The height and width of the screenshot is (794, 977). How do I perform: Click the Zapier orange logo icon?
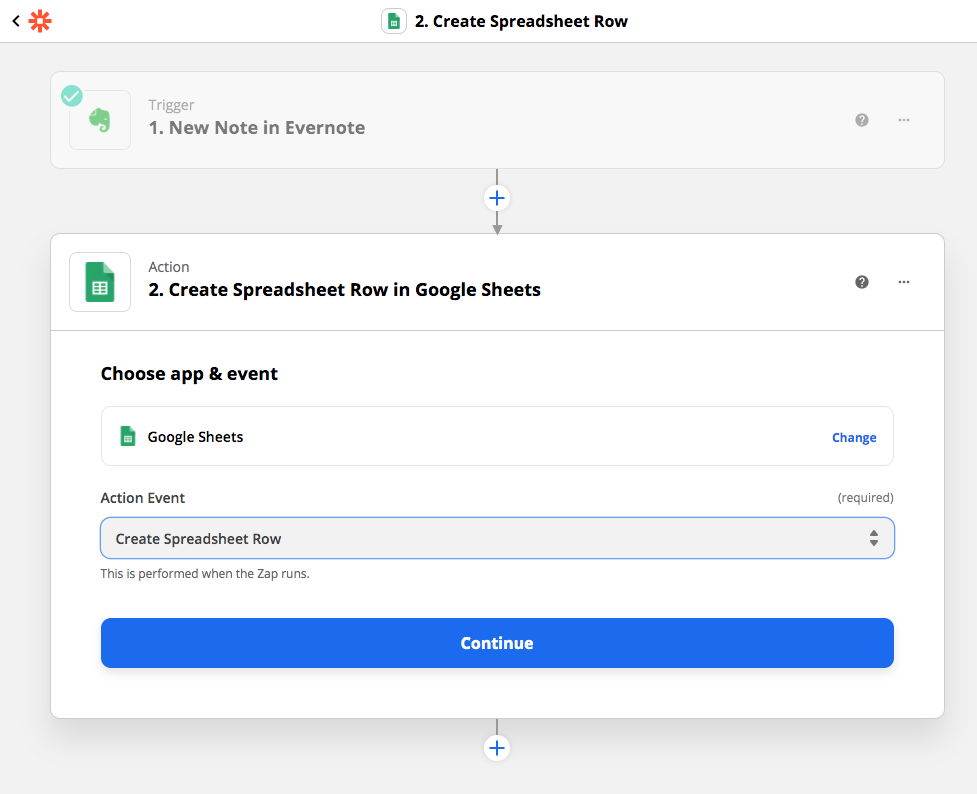coord(40,21)
